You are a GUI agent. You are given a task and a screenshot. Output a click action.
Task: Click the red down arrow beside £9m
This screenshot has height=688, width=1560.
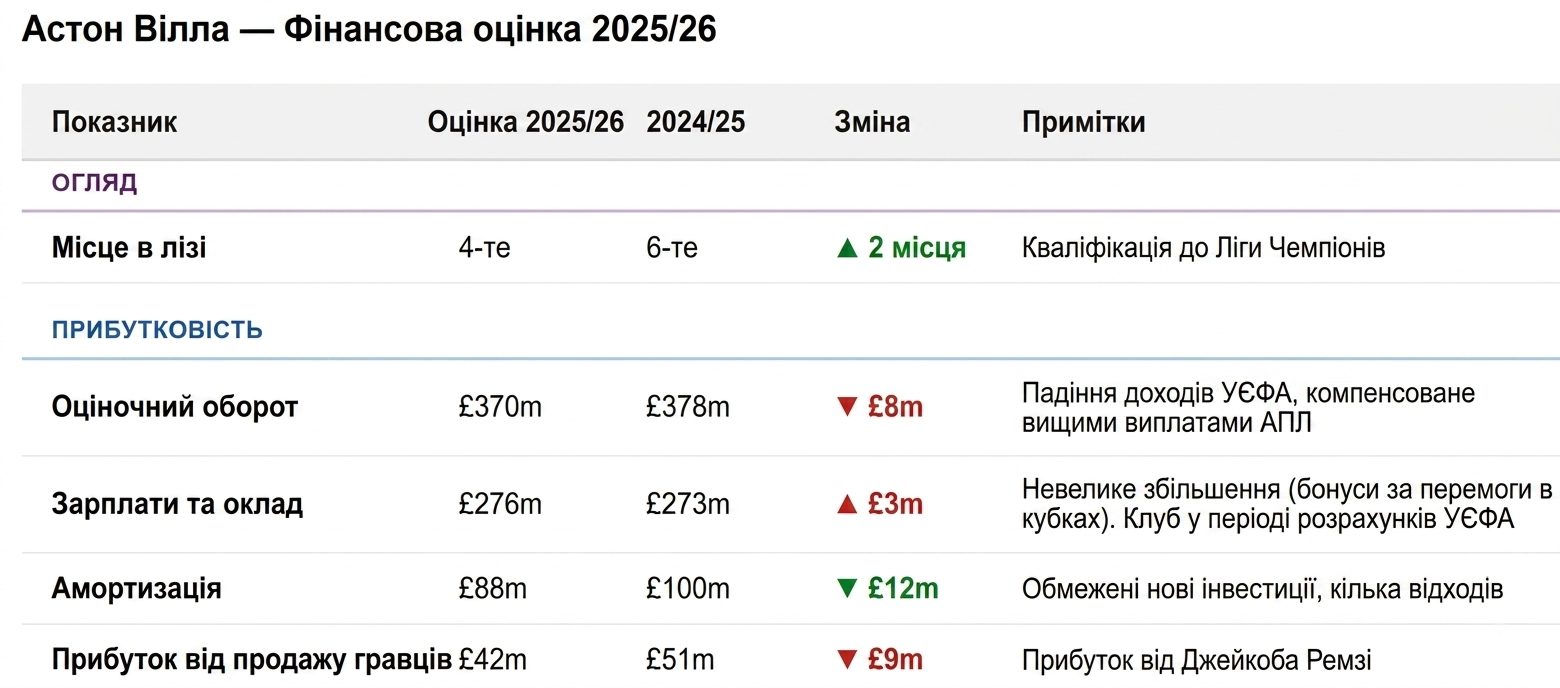[847, 660]
